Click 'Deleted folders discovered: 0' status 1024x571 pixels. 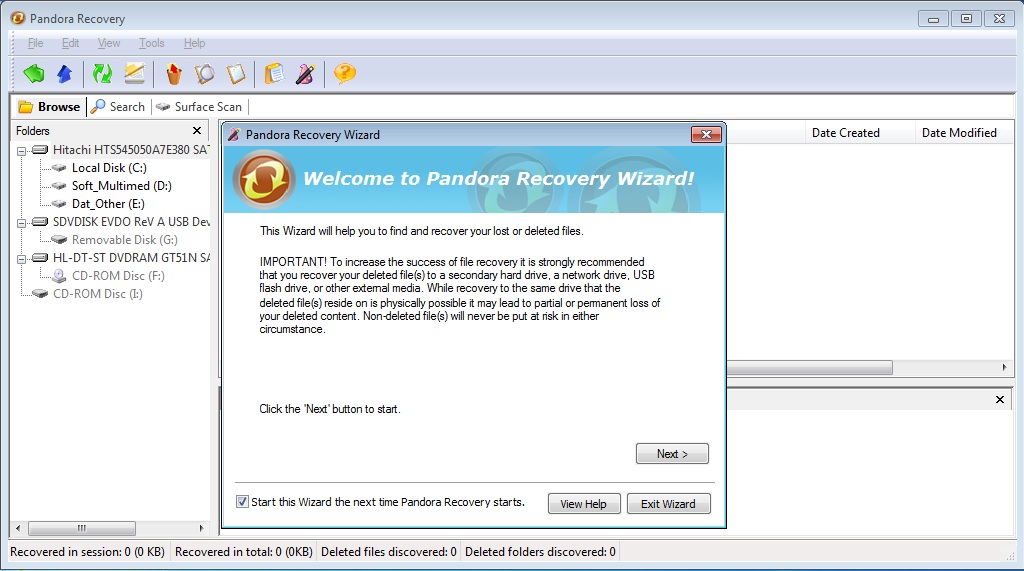pos(540,552)
